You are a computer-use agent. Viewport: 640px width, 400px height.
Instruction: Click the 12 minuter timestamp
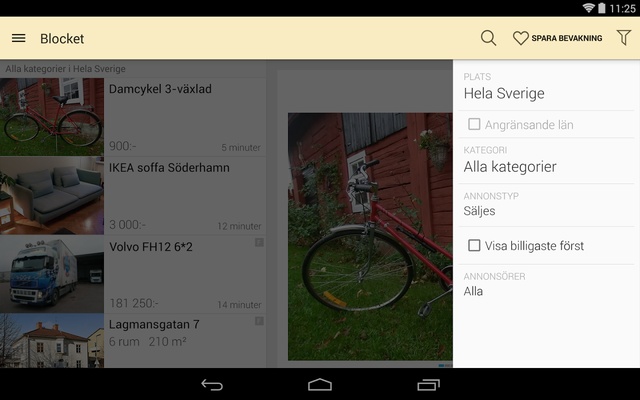pyautogui.click(x=239, y=226)
